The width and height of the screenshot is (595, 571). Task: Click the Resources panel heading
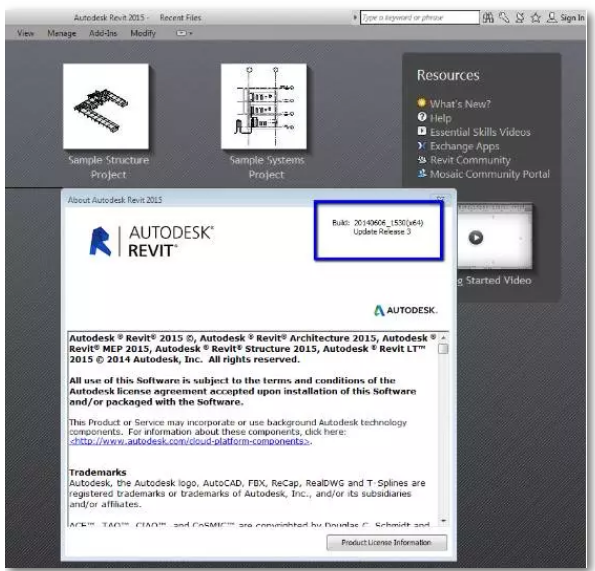[x=448, y=75]
